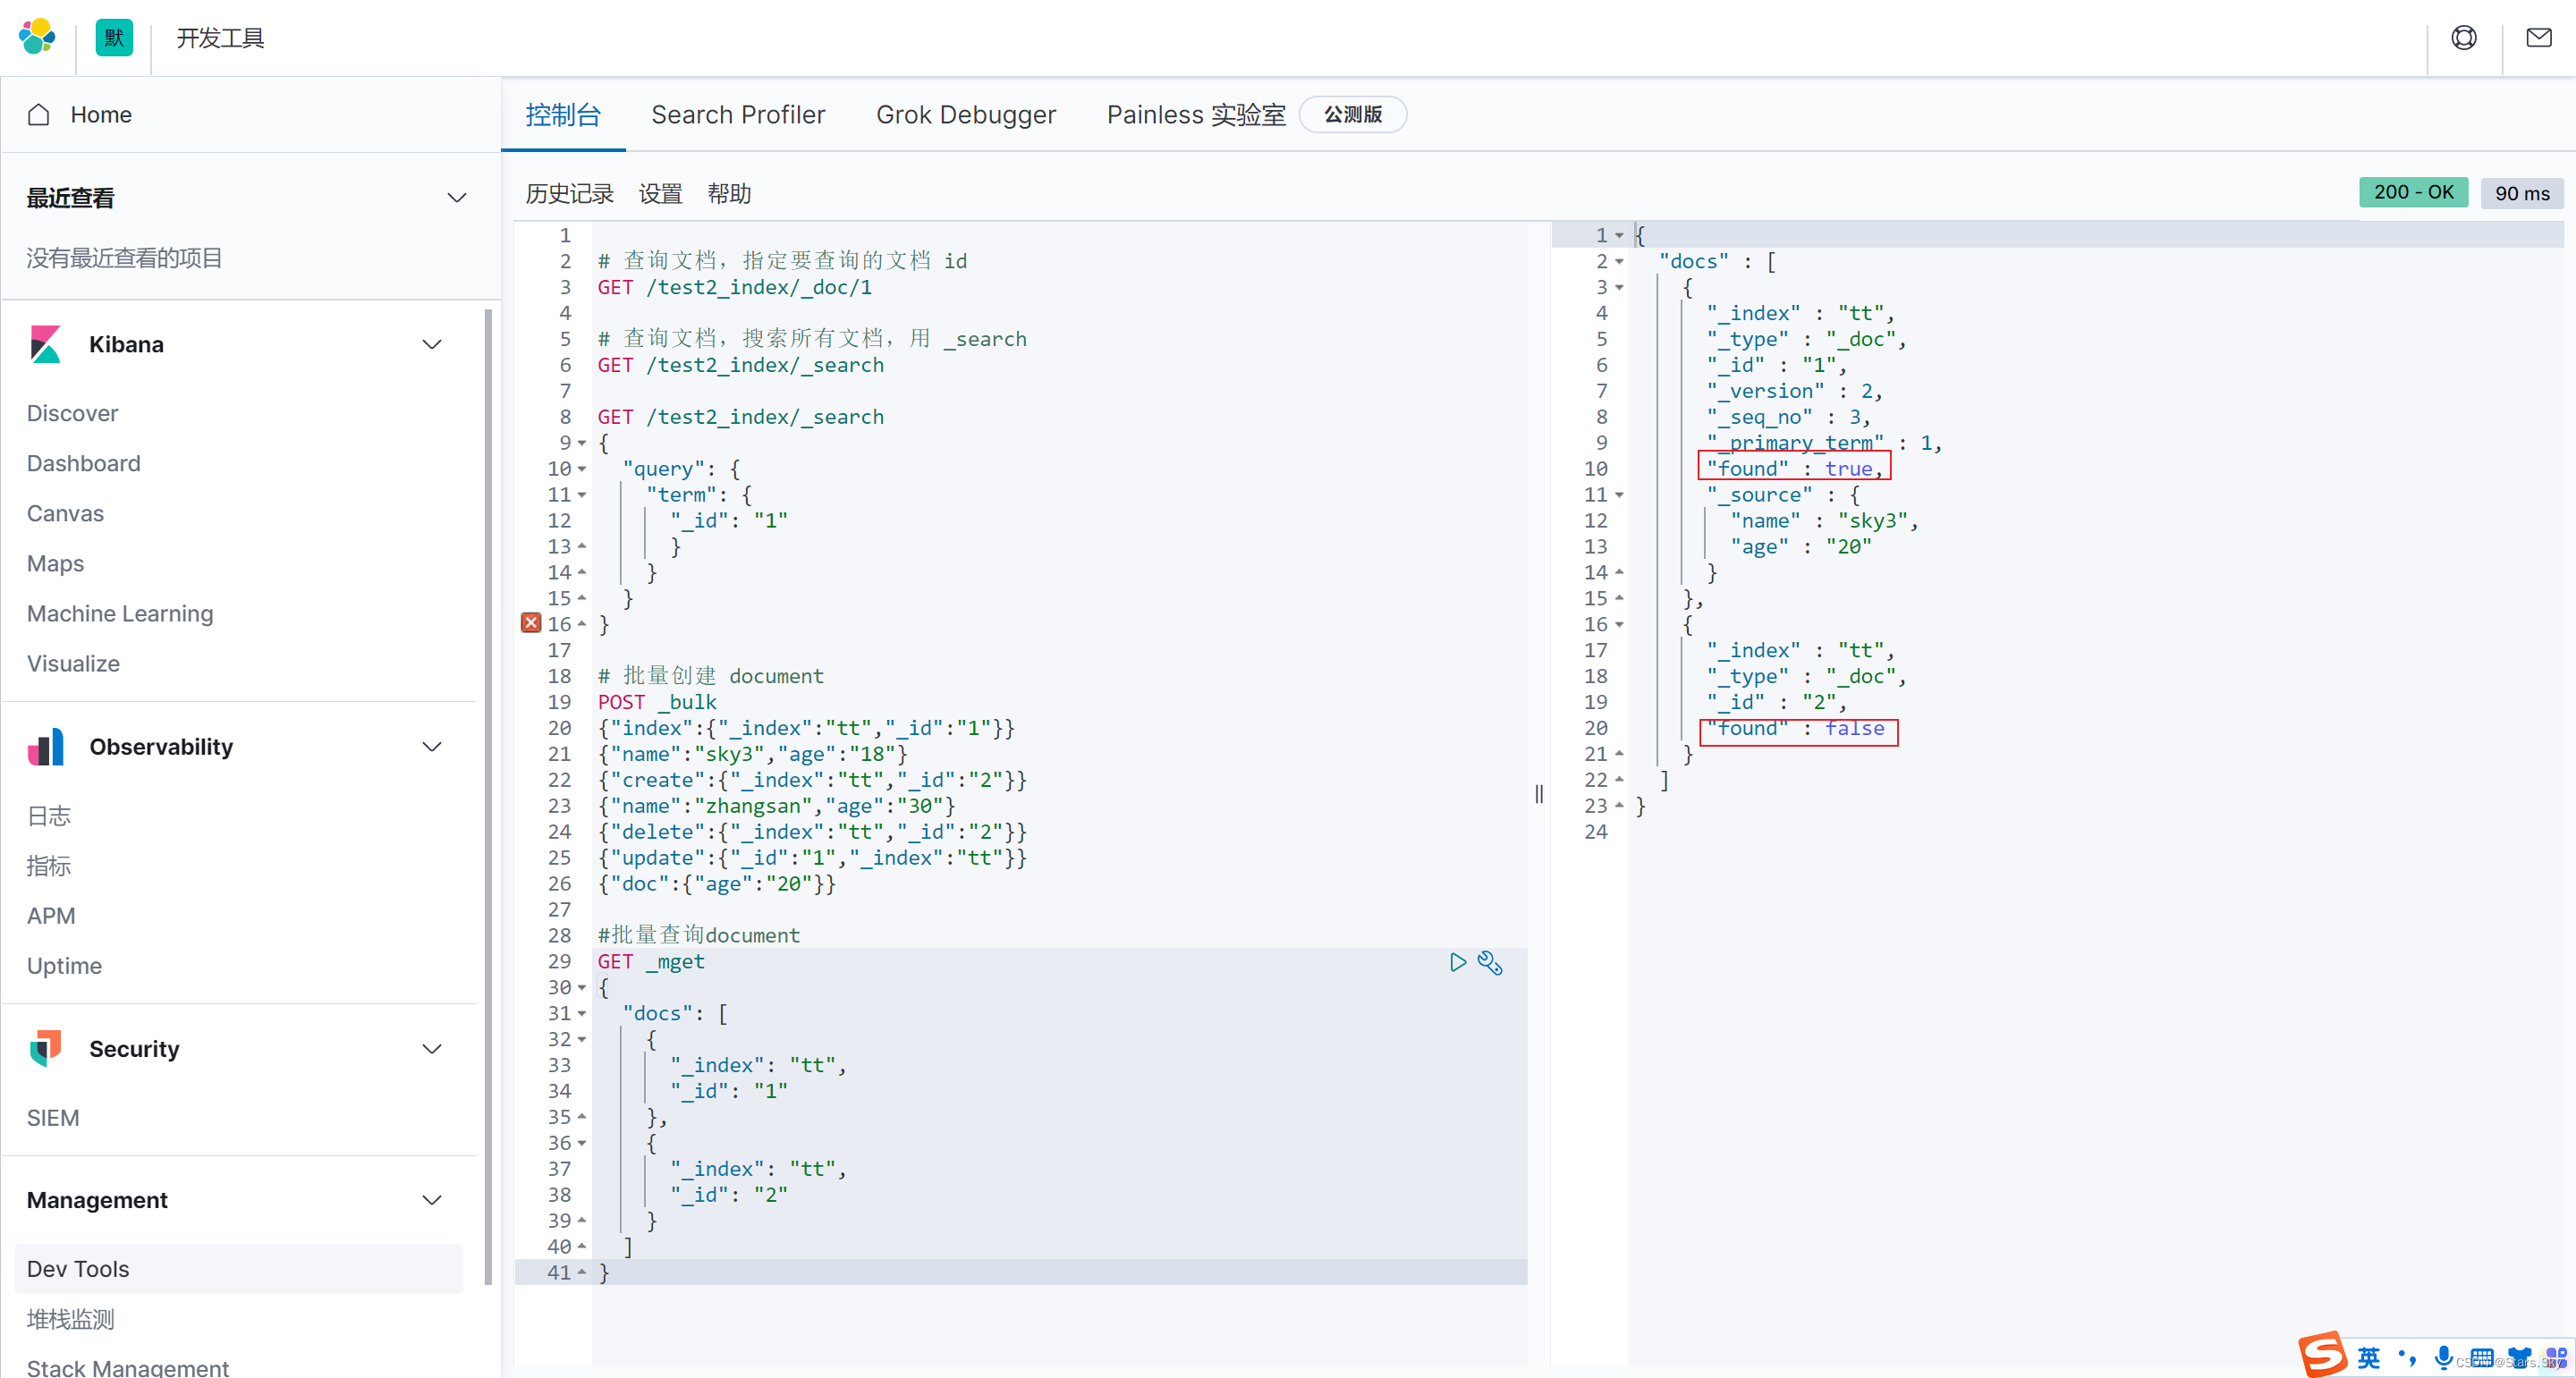This screenshot has width=2576, height=1378.
Task: Click editor line GET /test2_index/_doc/1
Action: pos(735,288)
